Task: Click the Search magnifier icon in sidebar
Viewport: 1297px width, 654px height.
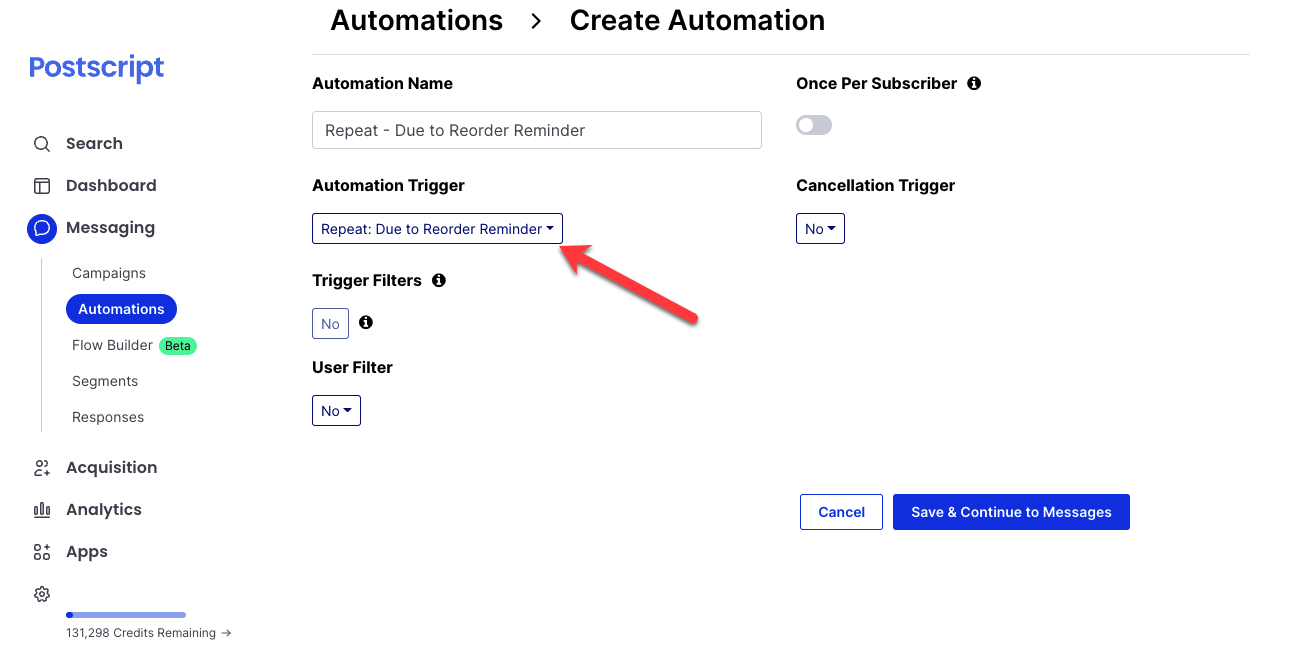Action: tap(42, 144)
